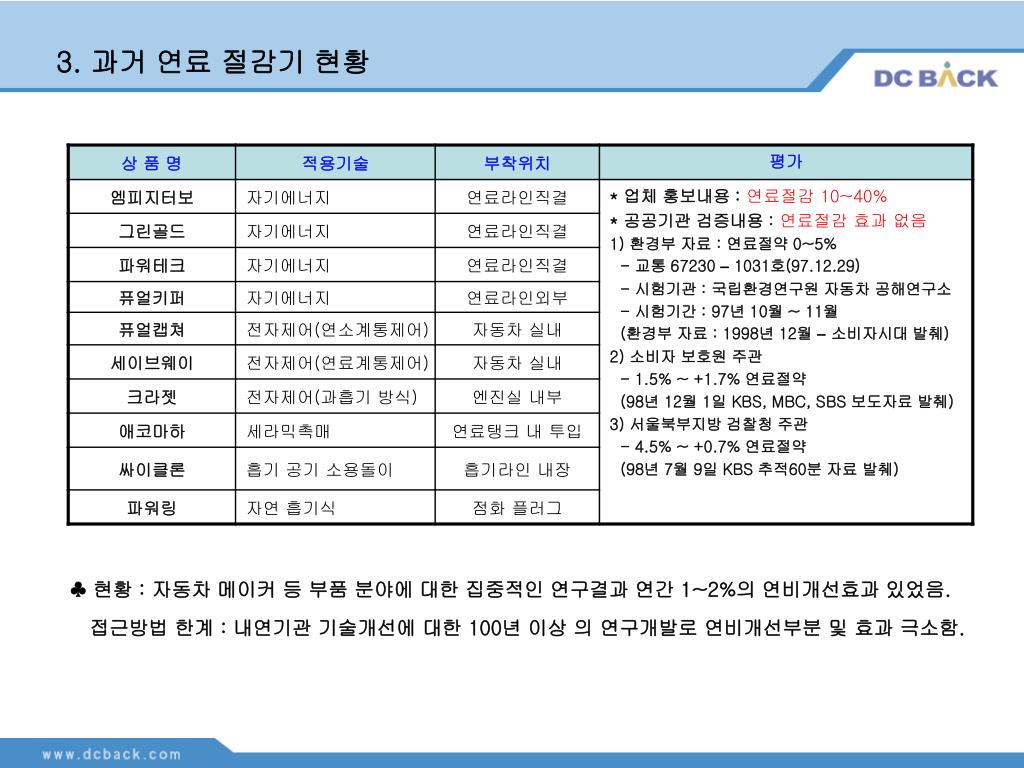Click '연료라인직결' in the 파워테크 row
Image resolution: width=1024 pixels, height=768 pixels.
coord(517,265)
